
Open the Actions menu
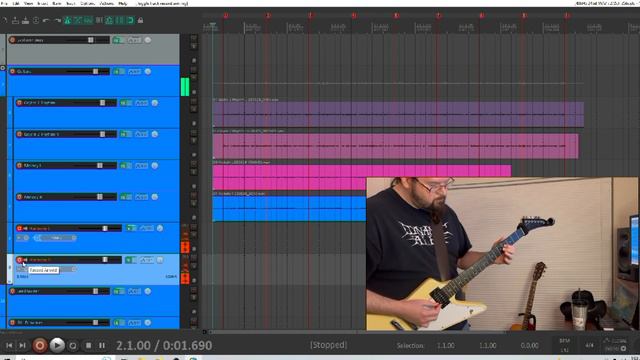(107, 3)
